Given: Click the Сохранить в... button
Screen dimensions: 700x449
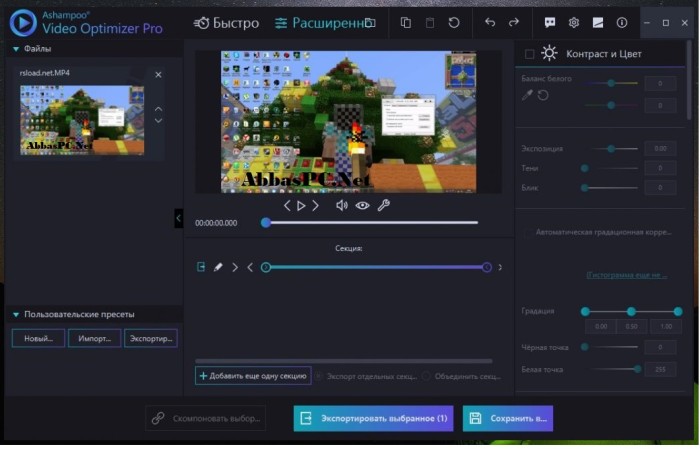Looking at the screenshot, I should pyautogui.click(x=508, y=418).
